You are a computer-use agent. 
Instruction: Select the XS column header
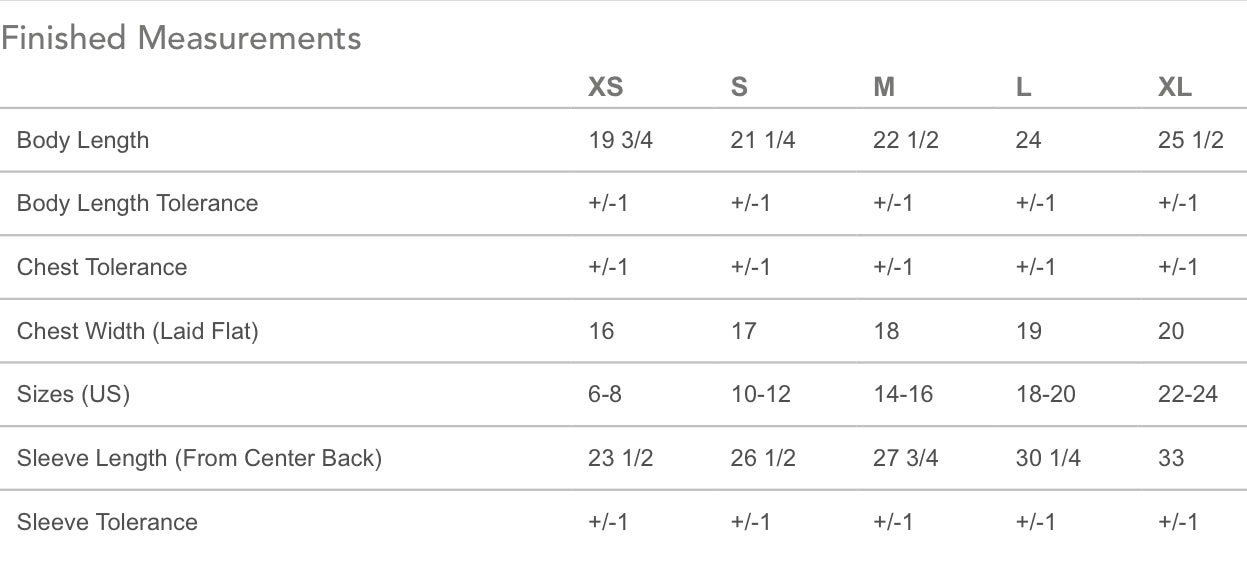pos(605,87)
